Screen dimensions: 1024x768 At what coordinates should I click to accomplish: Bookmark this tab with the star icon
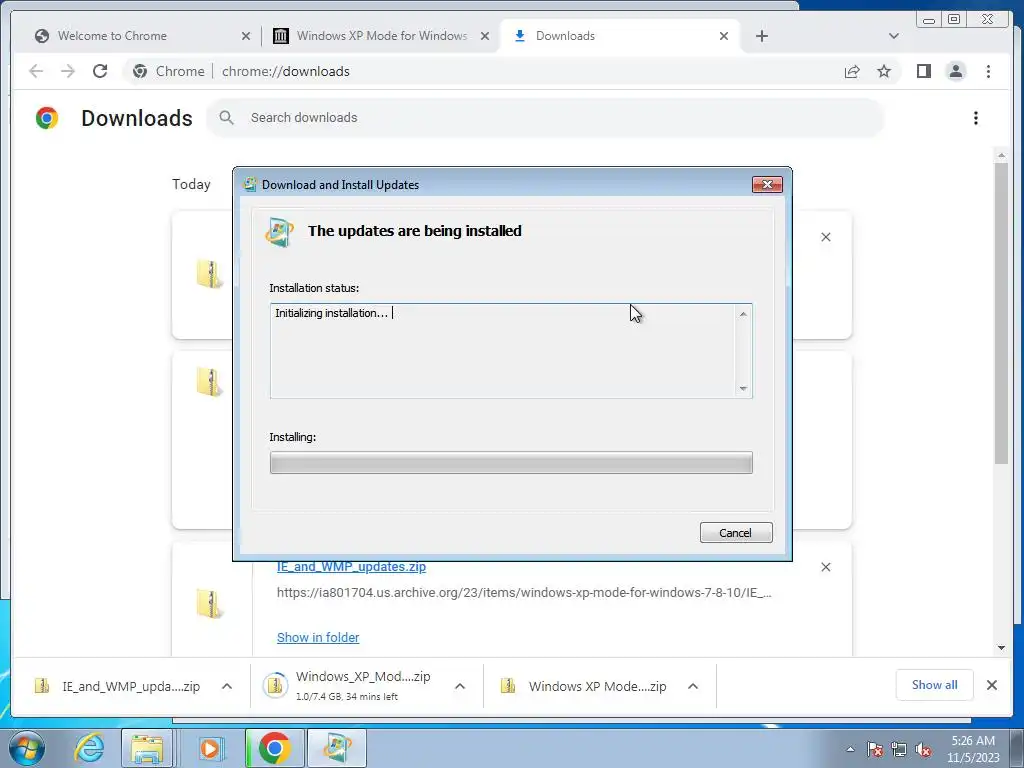(884, 71)
